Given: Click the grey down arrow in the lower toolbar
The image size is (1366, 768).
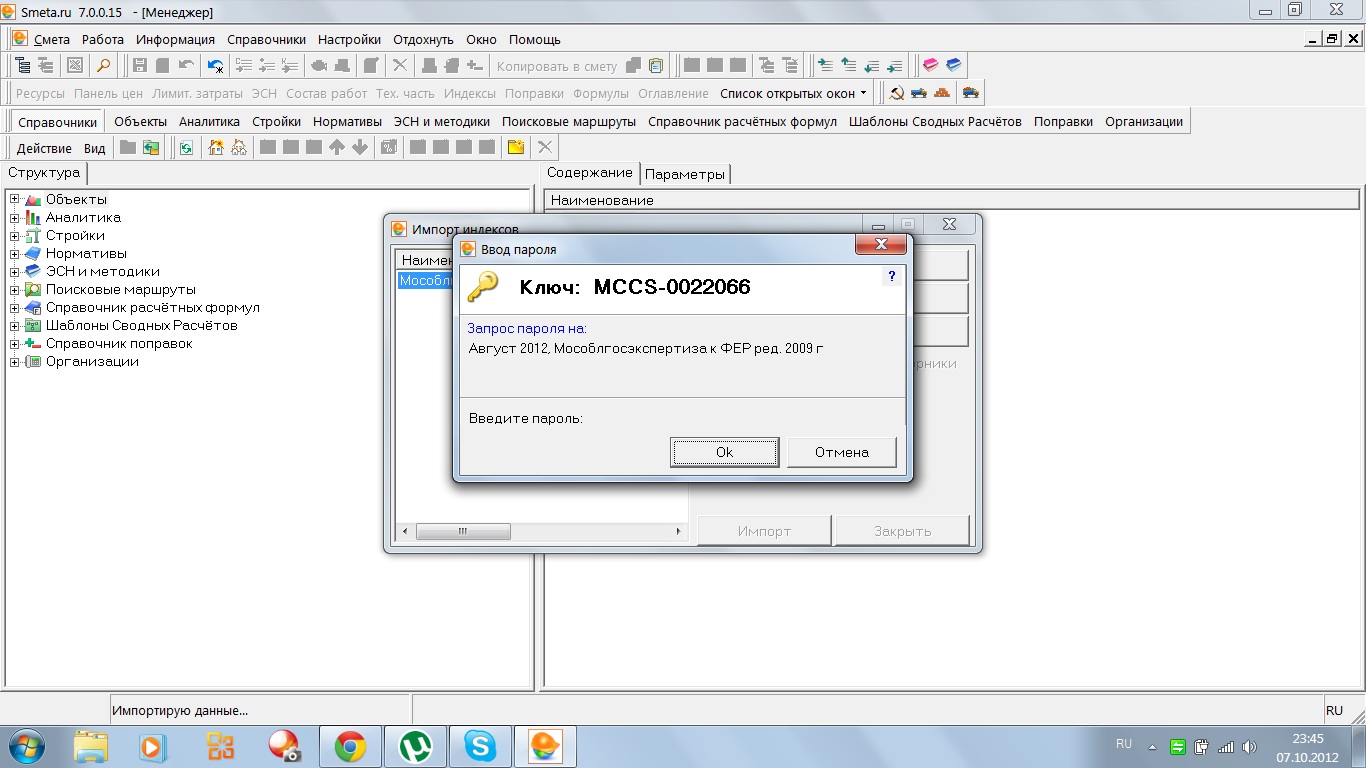Looking at the screenshot, I should pos(360,147).
